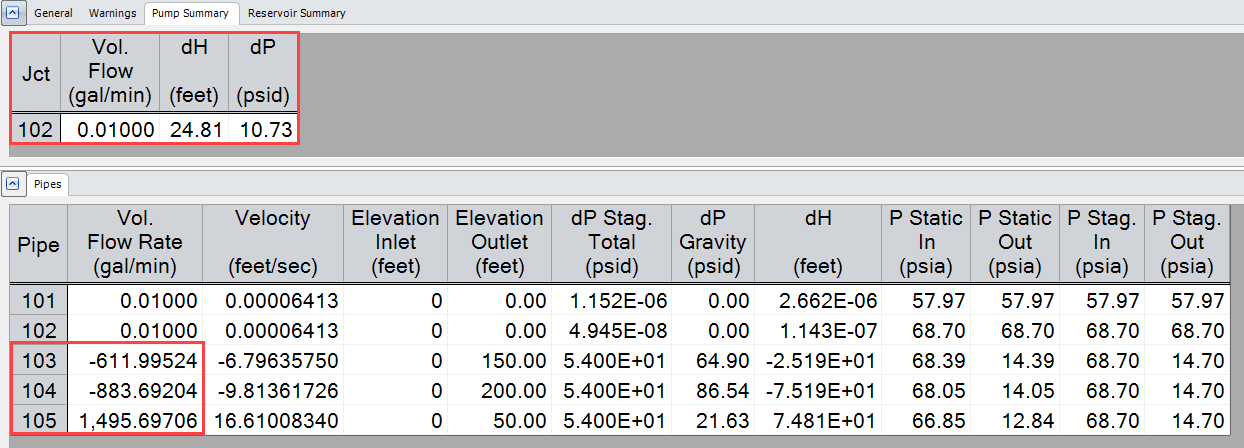Click the Pipe column header
Viewport: 1244px width, 448px height.
pos(39,244)
